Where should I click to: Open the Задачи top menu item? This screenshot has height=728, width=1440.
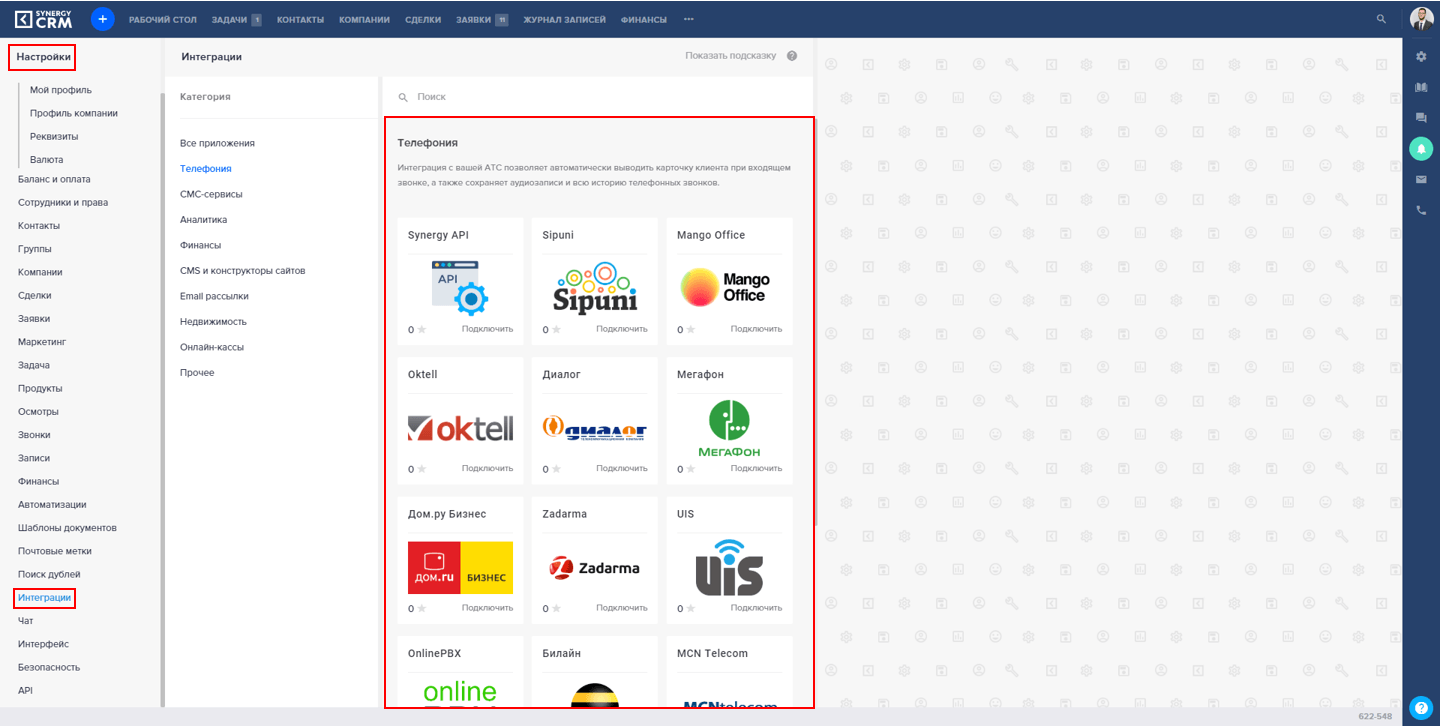[229, 19]
